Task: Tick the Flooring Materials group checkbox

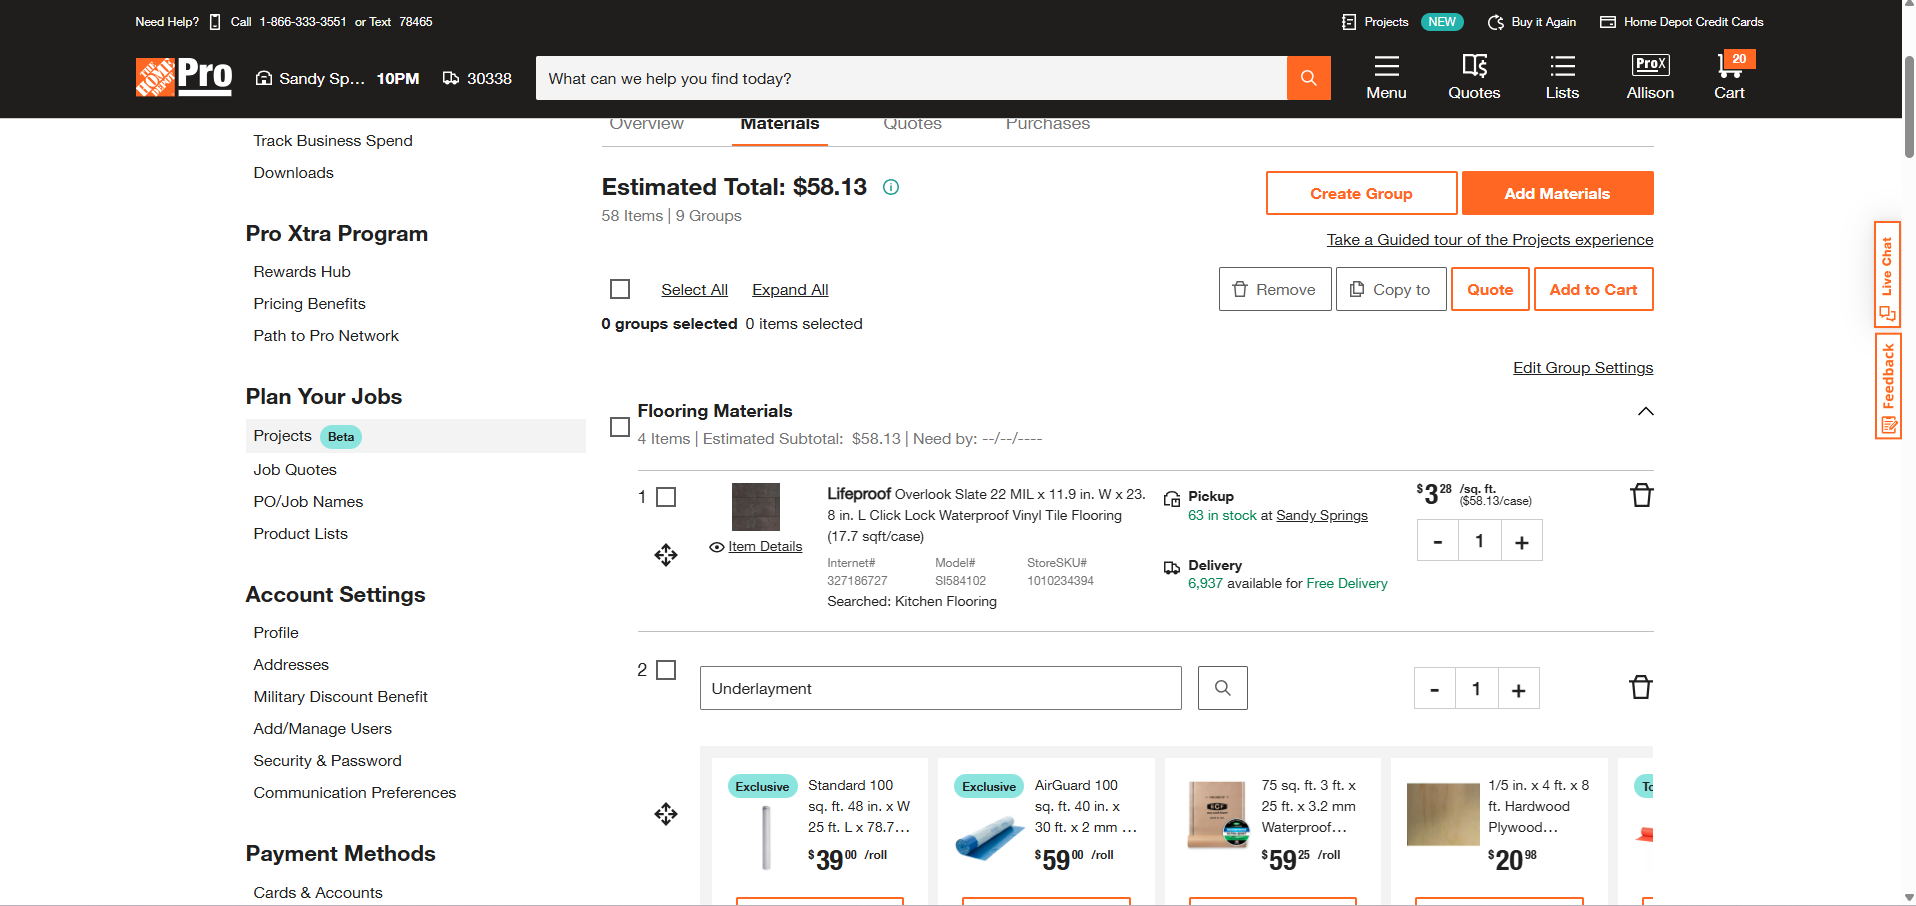Action: (620, 427)
